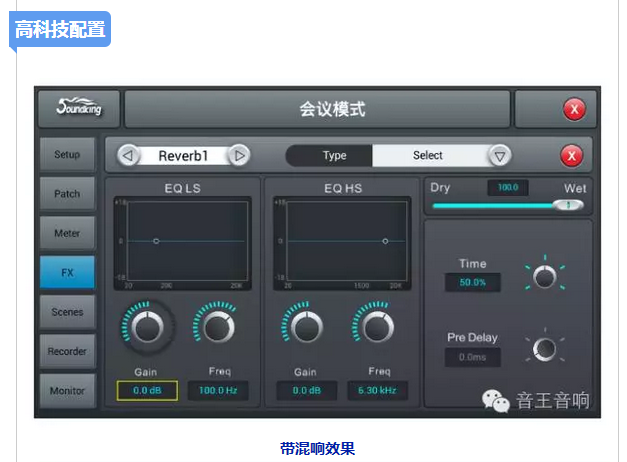Click the next effect right arrow
The height and width of the screenshot is (462, 627).
click(239, 155)
